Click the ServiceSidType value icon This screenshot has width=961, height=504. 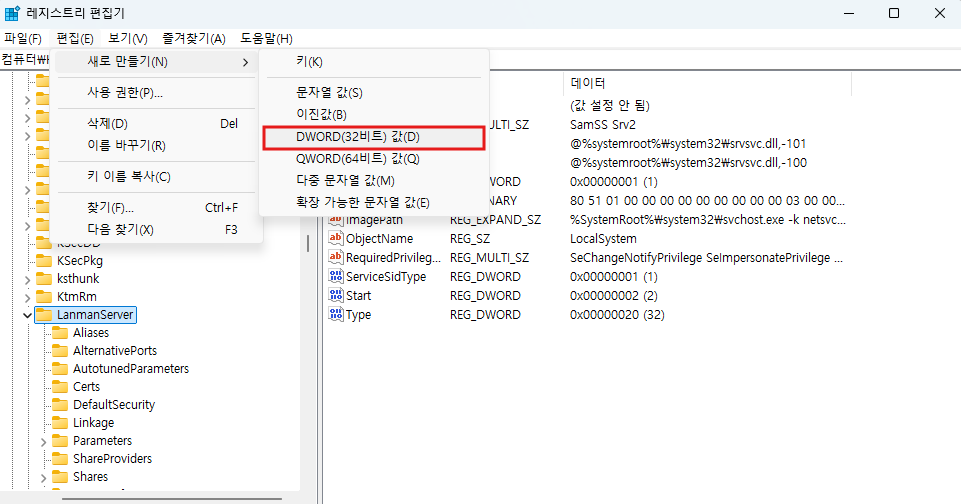coord(335,277)
